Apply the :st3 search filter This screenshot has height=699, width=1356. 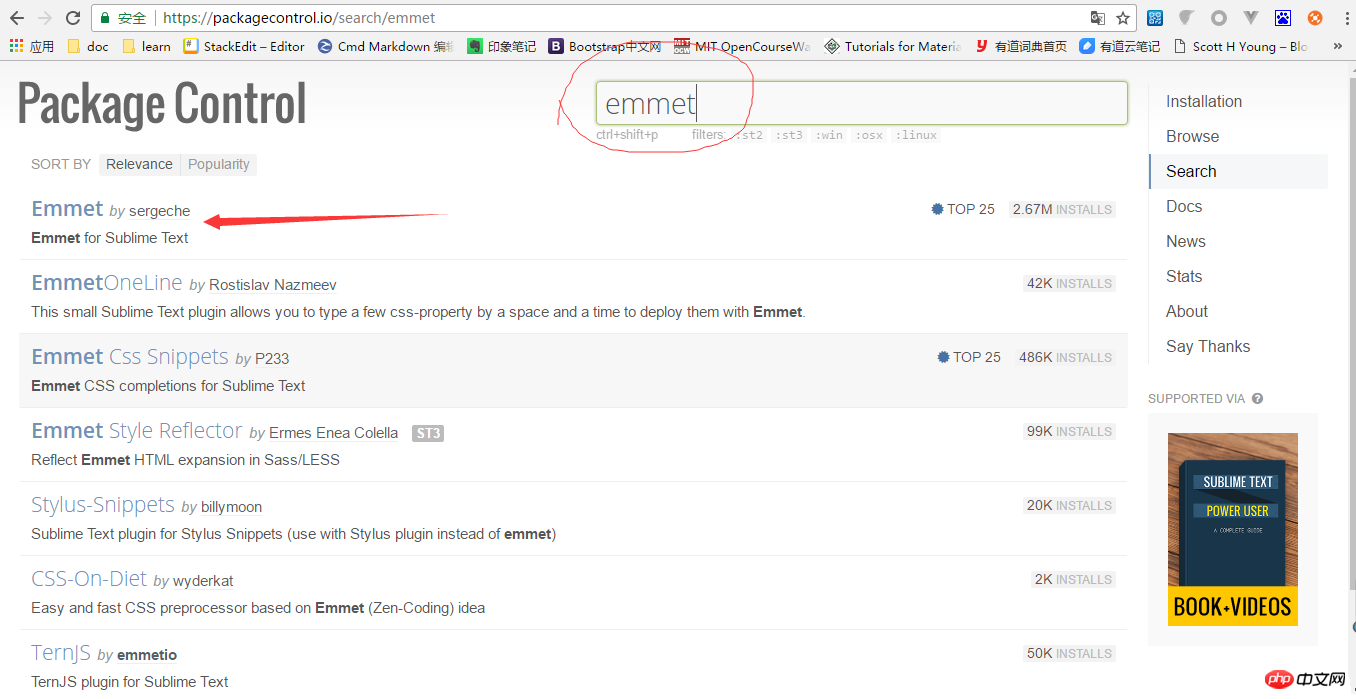(x=788, y=135)
